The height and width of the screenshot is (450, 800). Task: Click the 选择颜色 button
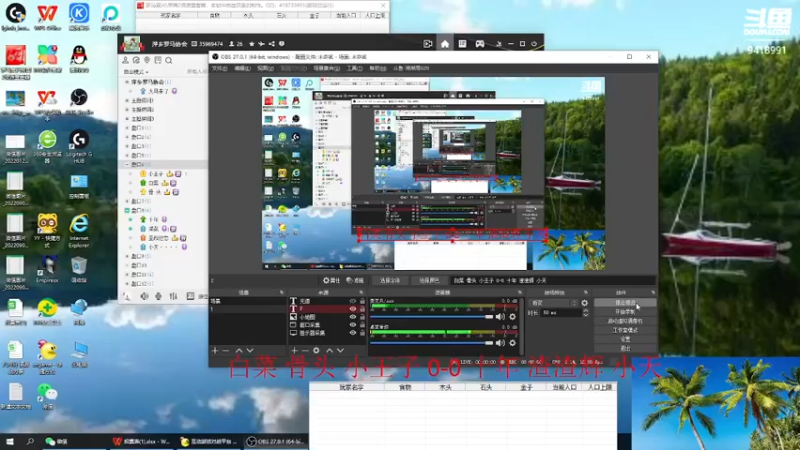coord(429,280)
